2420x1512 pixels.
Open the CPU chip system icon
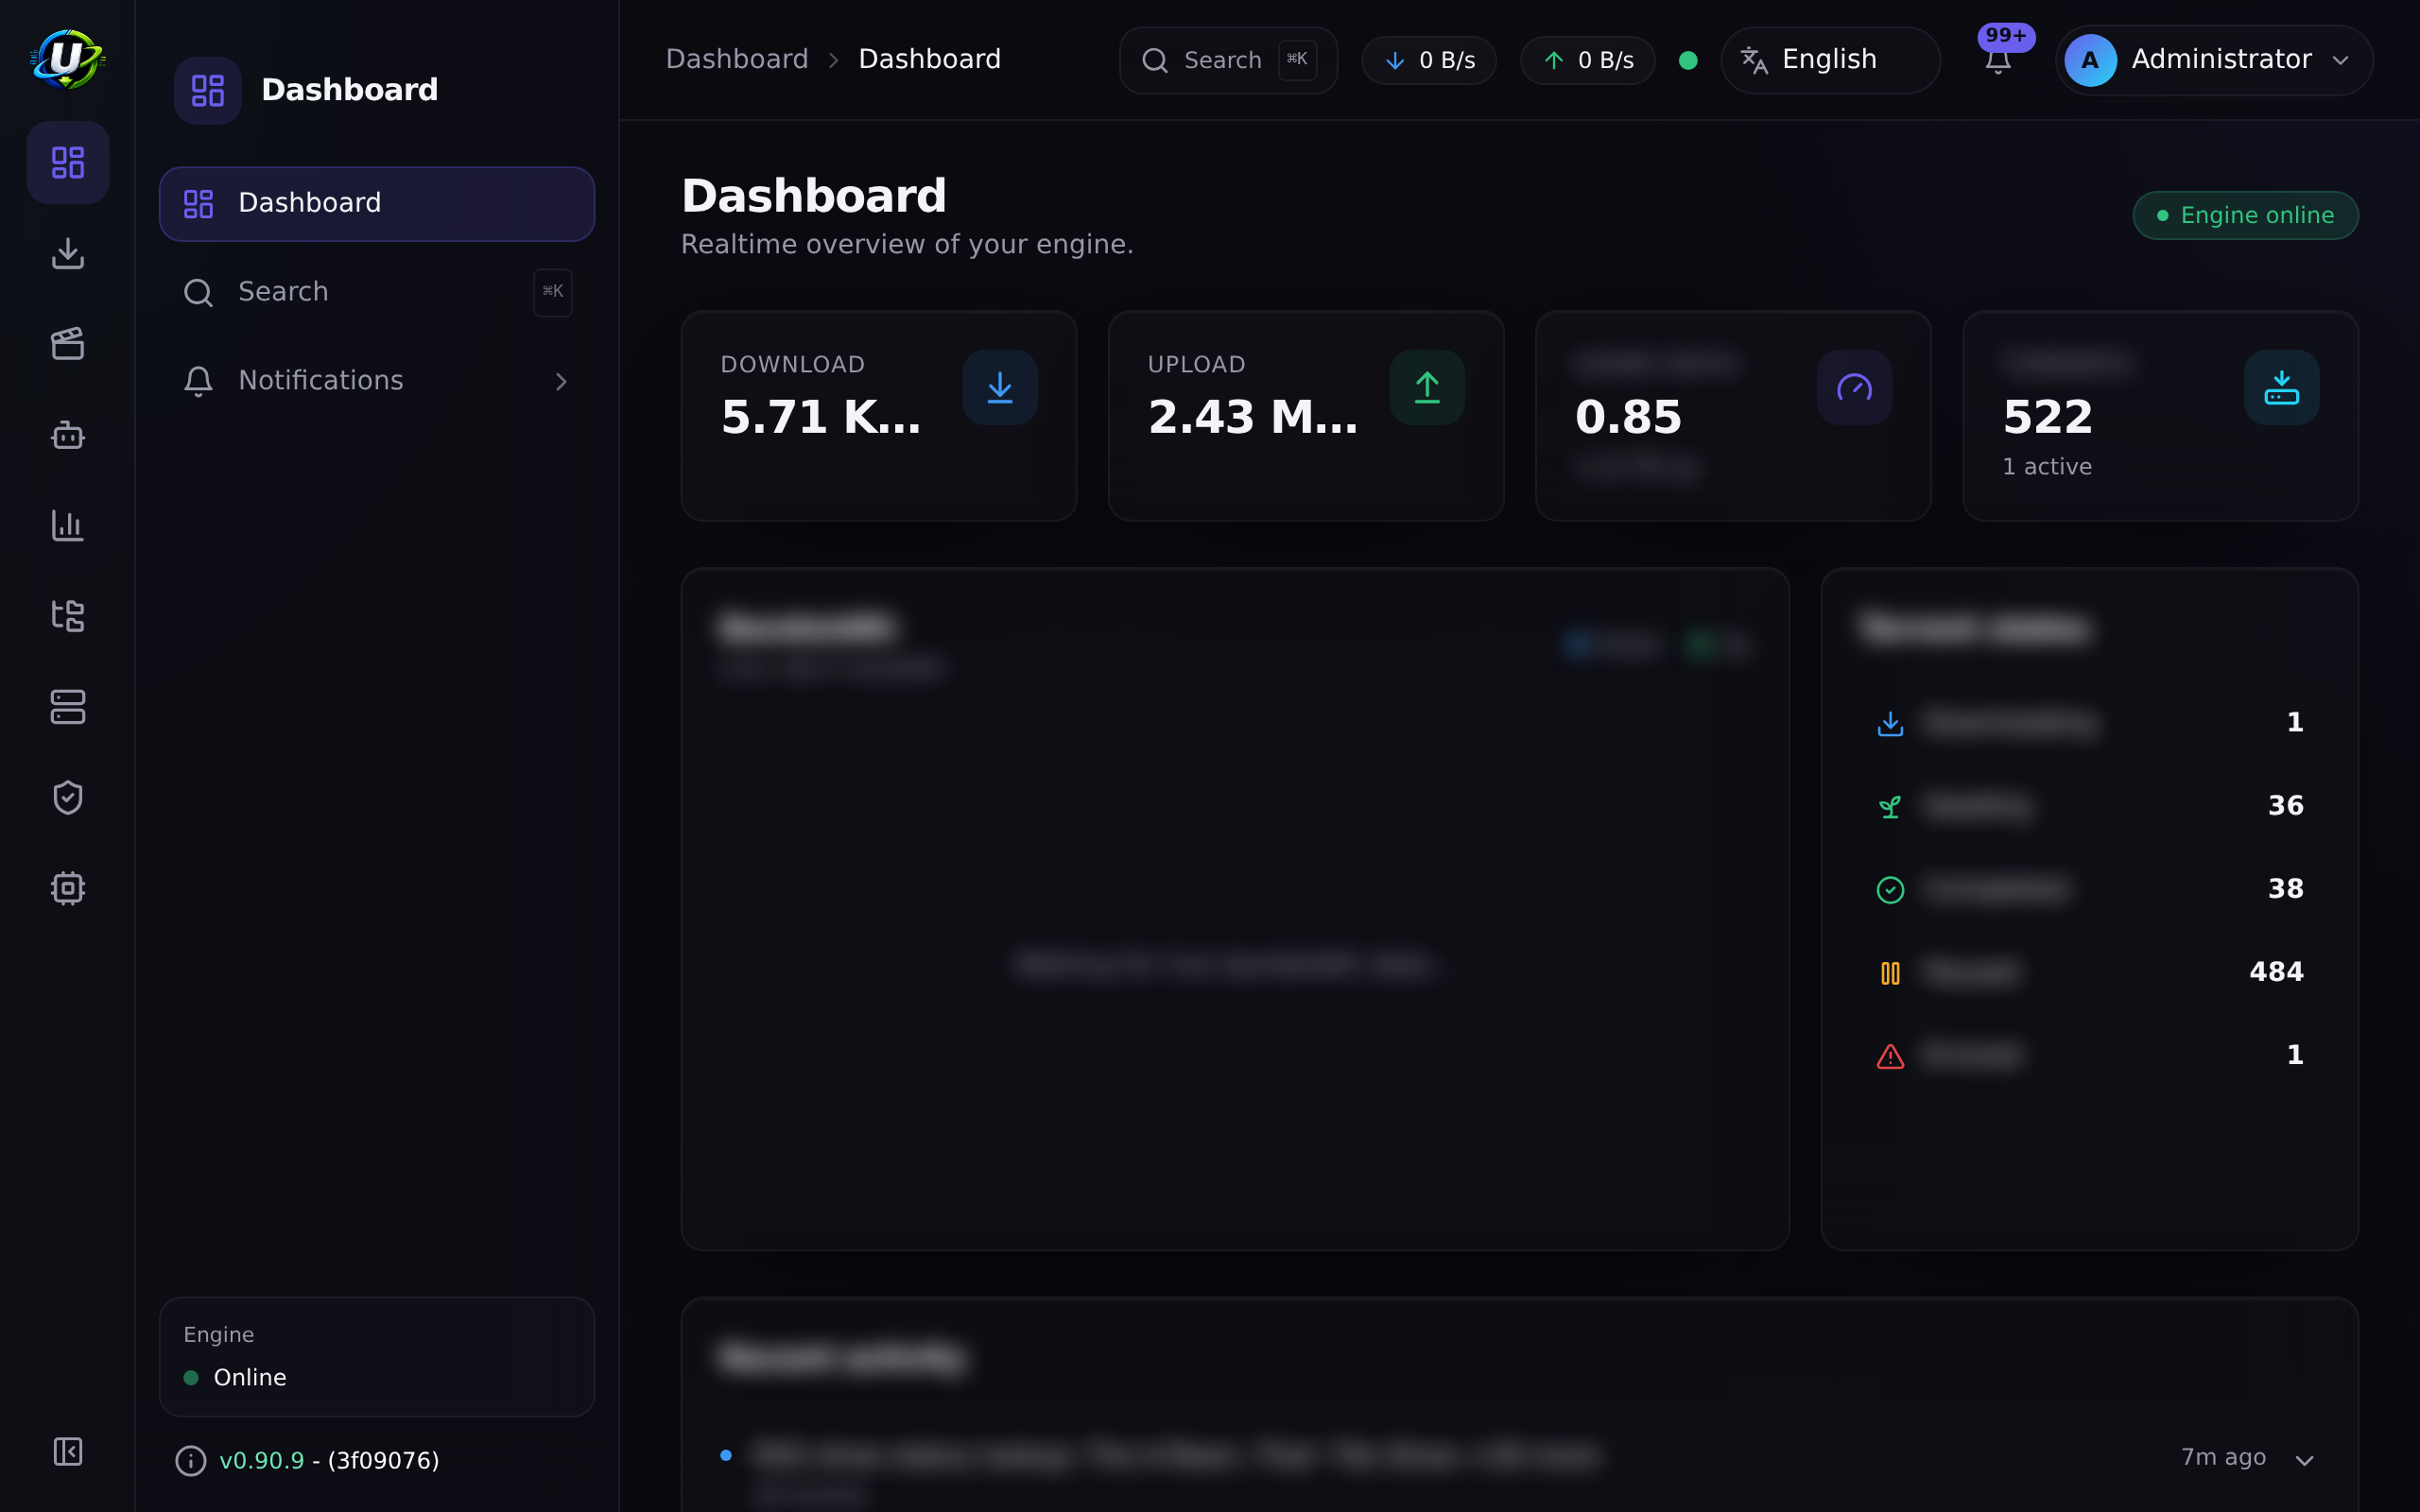[x=68, y=888]
